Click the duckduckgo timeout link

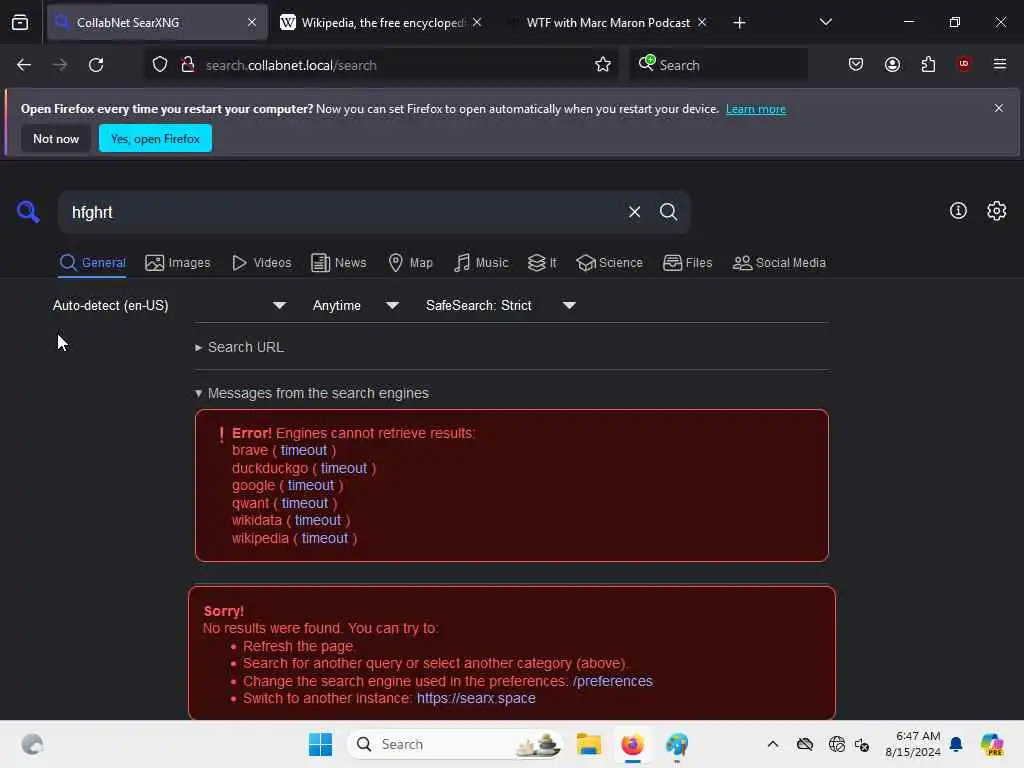(344, 468)
